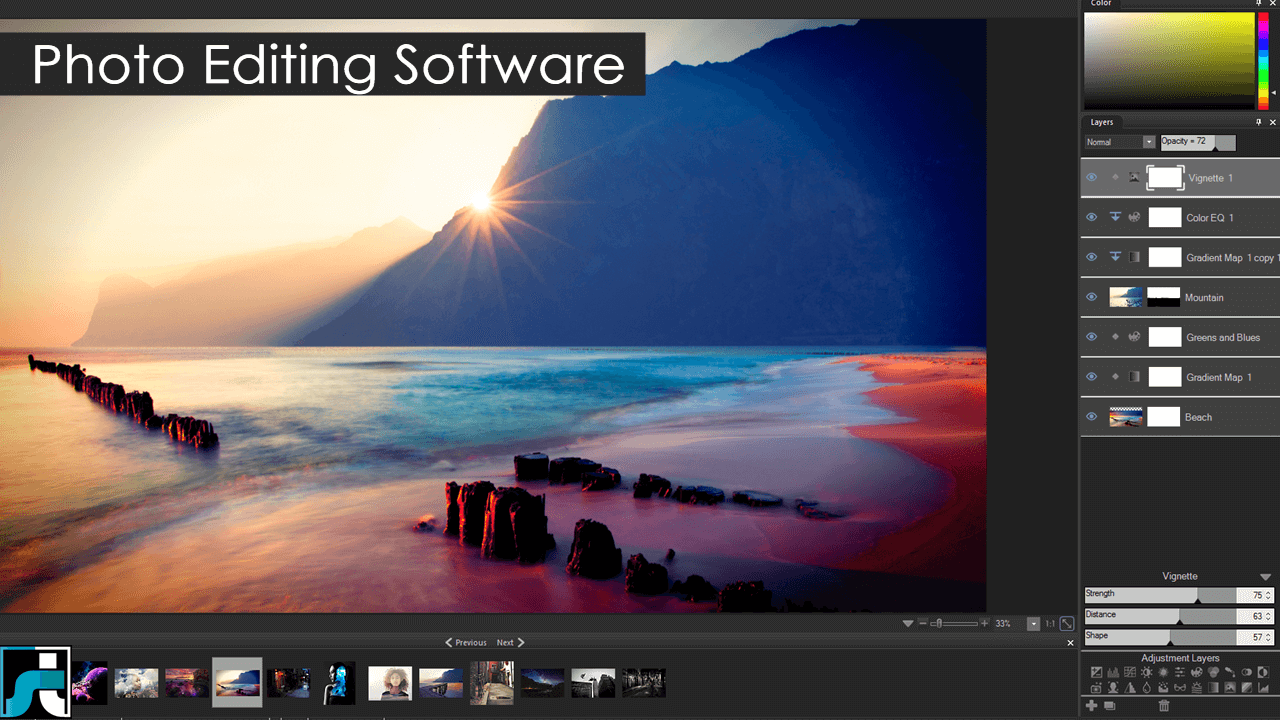Delete selected layer using the trash icon
1280x720 pixels.
(x=1163, y=705)
